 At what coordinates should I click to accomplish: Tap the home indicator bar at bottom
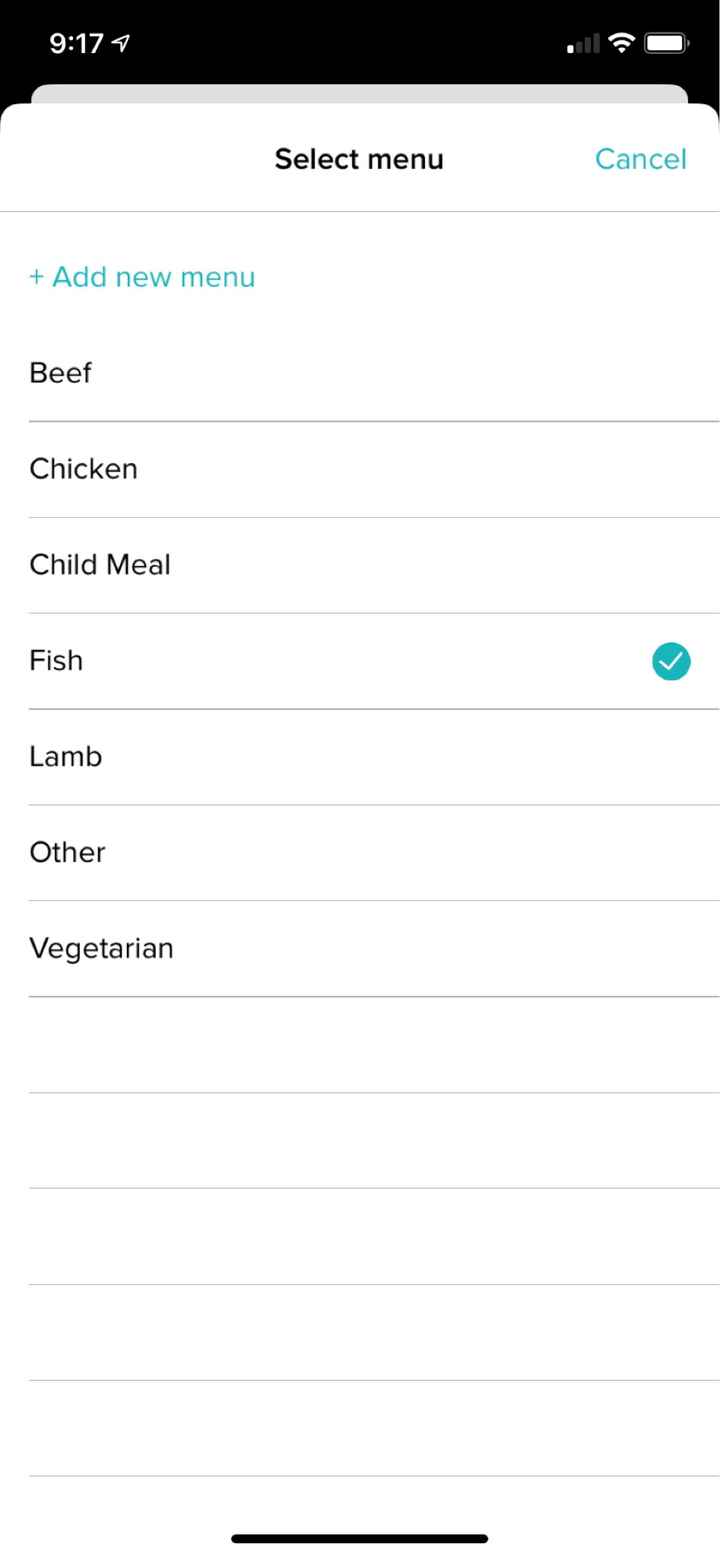coord(360,1538)
